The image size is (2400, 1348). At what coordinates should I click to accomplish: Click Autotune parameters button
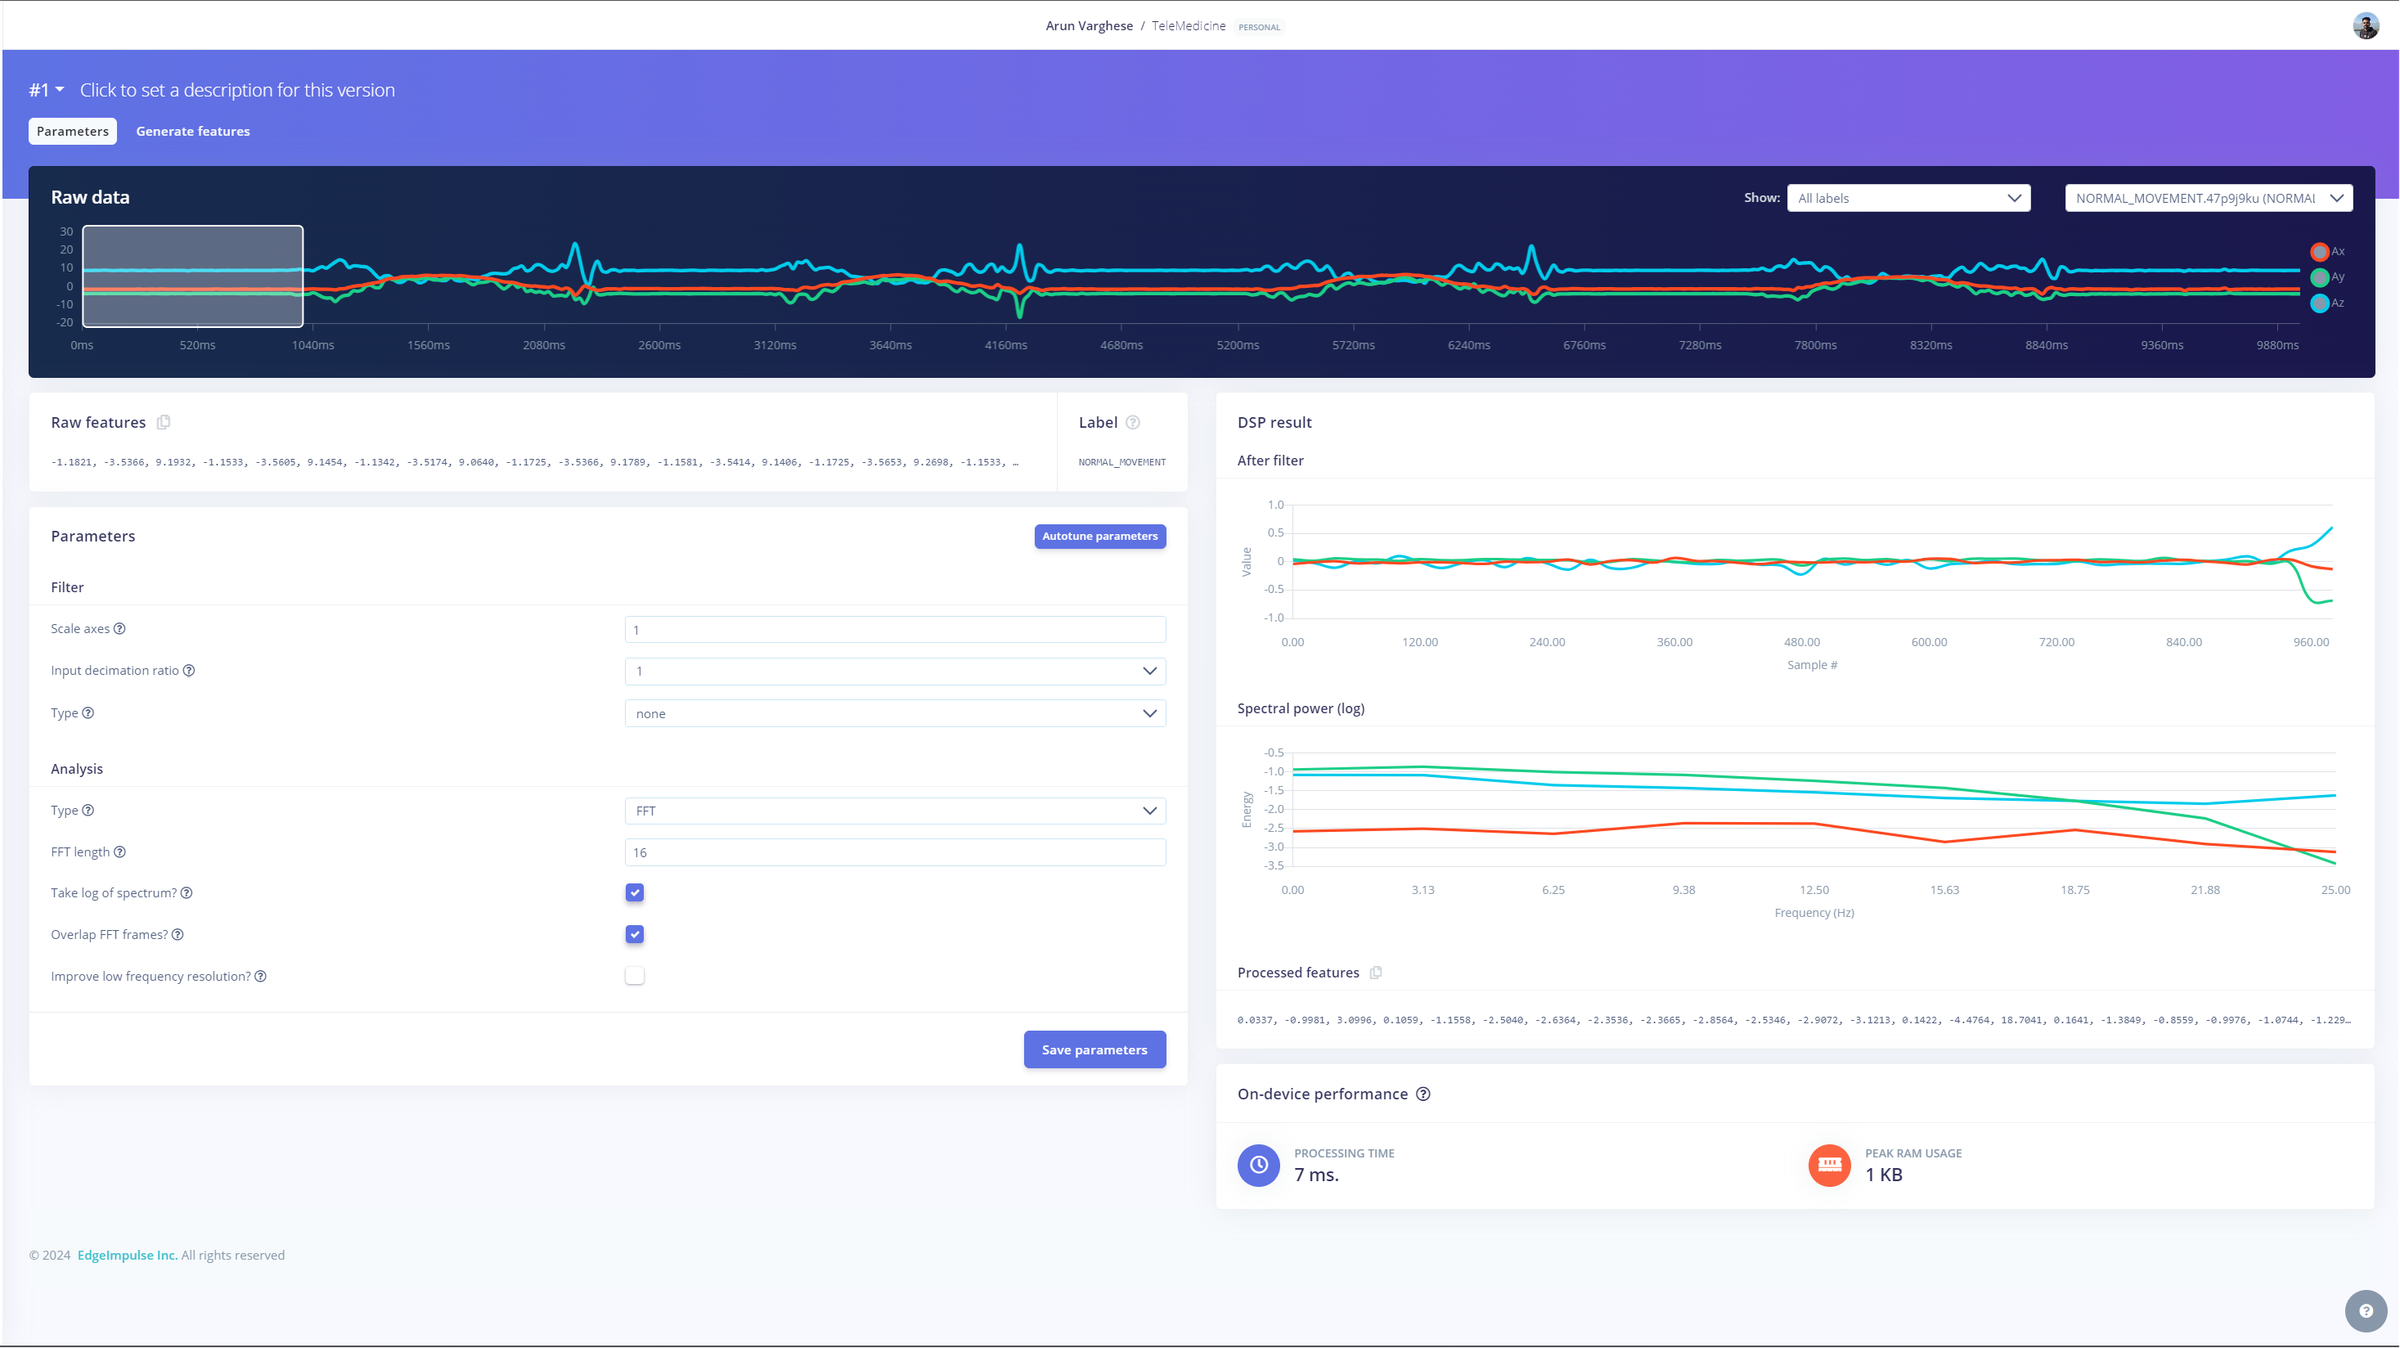(x=1100, y=537)
